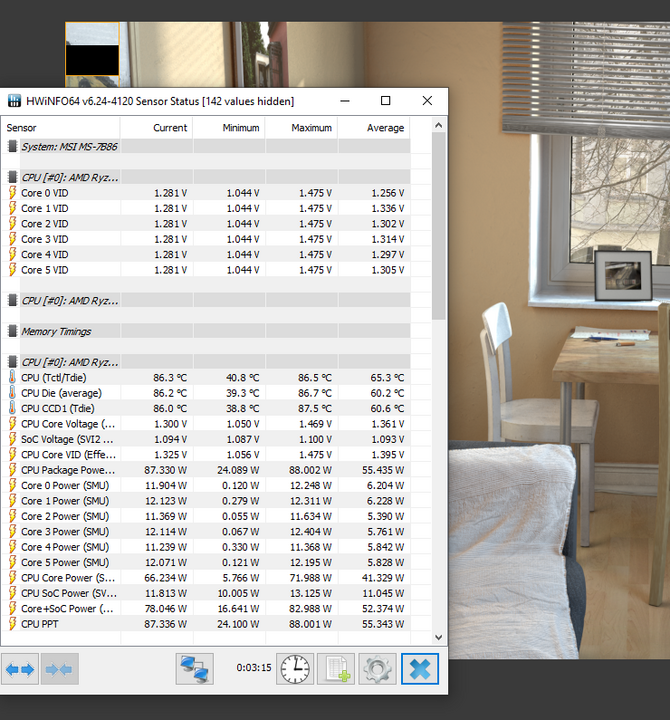Image resolution: width=670 pixels, height=720 pixels.
Task: Click the Minimum column header
Action: (229, 128)
